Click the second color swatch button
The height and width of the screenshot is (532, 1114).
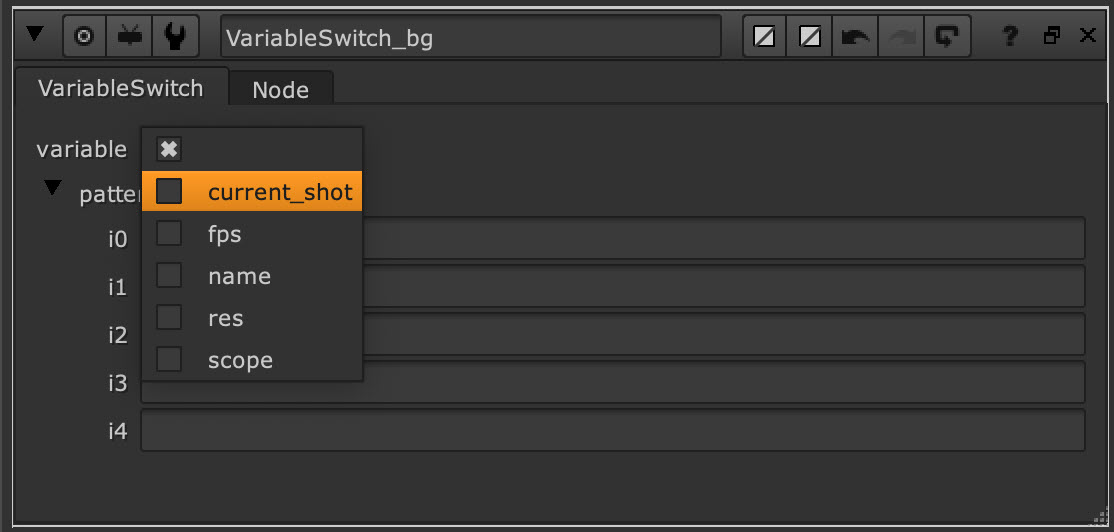coord(810,37)
